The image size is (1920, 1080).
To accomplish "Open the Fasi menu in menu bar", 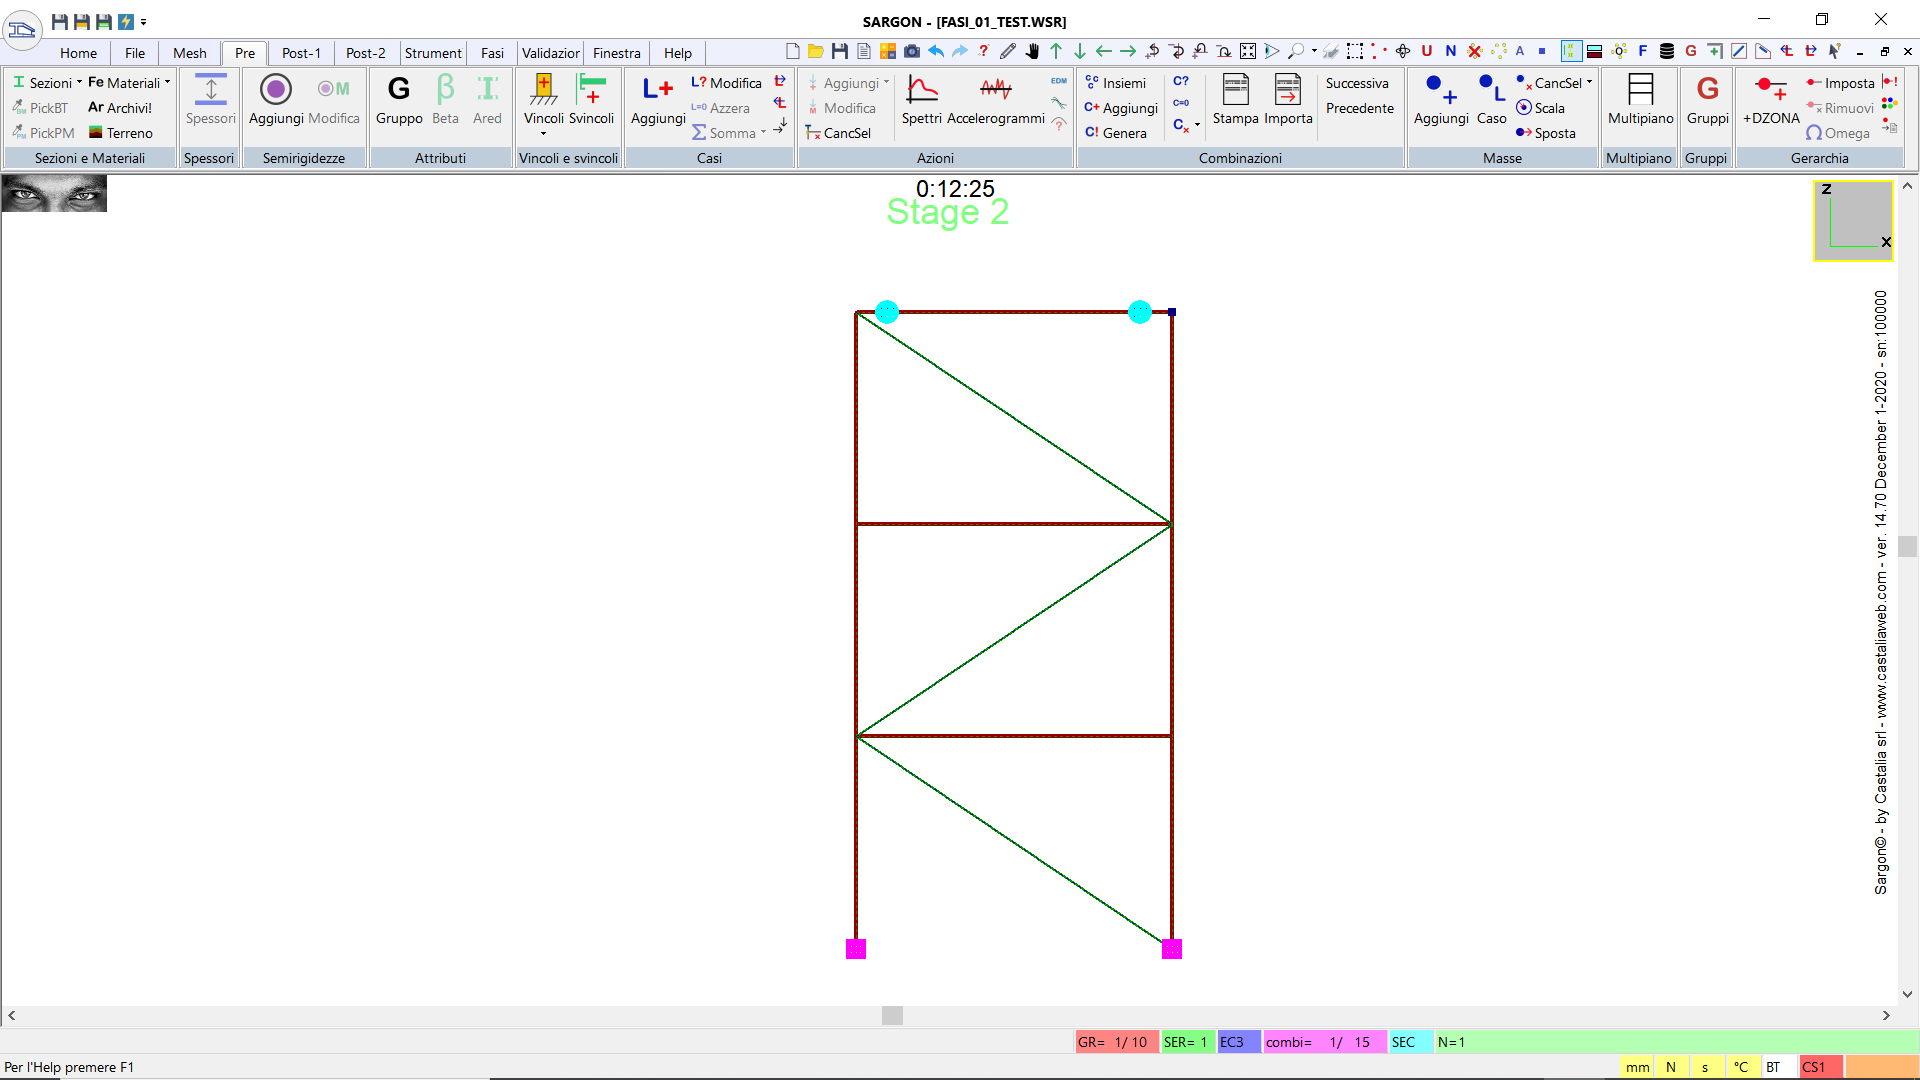I will point(491,53).
